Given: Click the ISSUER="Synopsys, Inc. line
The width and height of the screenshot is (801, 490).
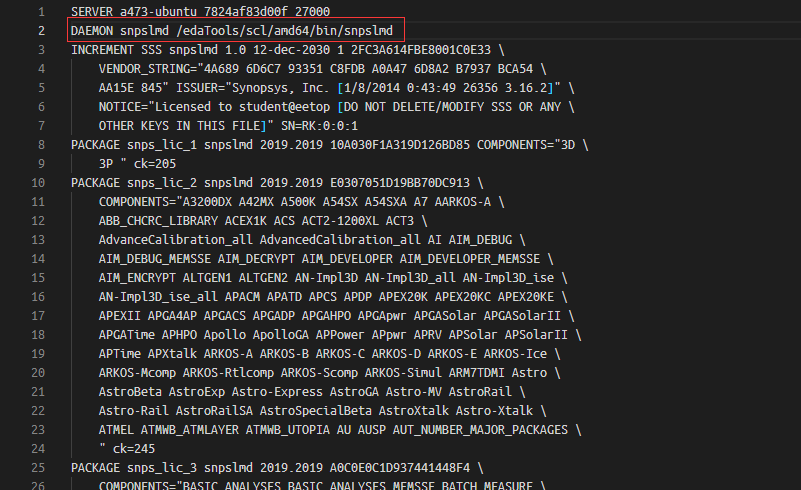Looking at the screenshot, I should 337,88.
